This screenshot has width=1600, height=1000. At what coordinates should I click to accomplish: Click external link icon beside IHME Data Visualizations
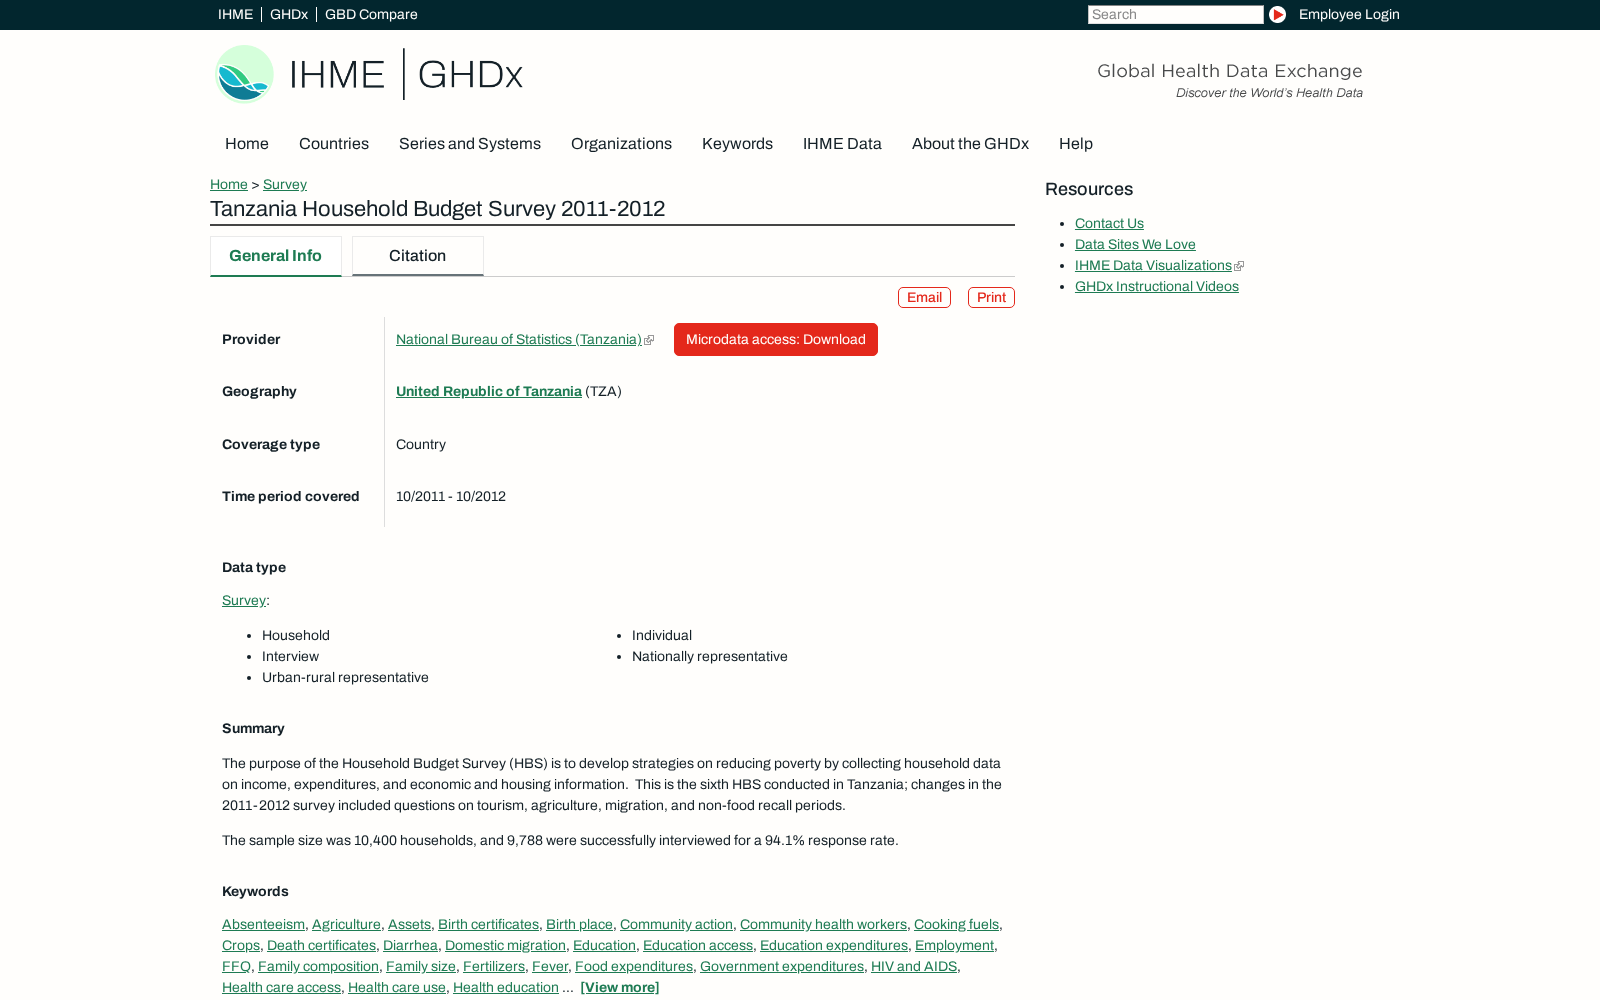tap(1239, 266)
